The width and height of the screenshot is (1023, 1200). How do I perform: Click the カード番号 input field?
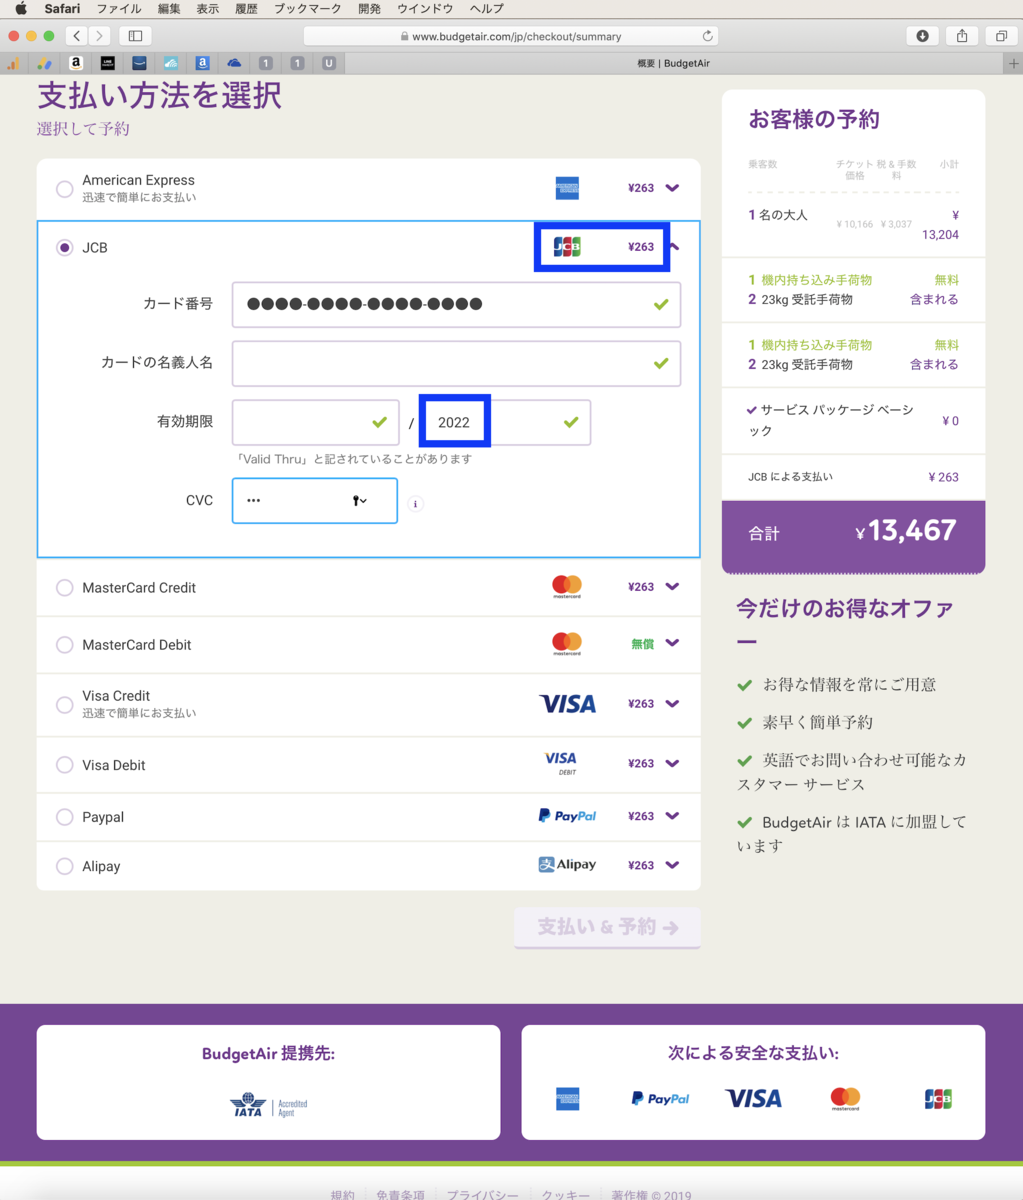(x=456, y=304)
